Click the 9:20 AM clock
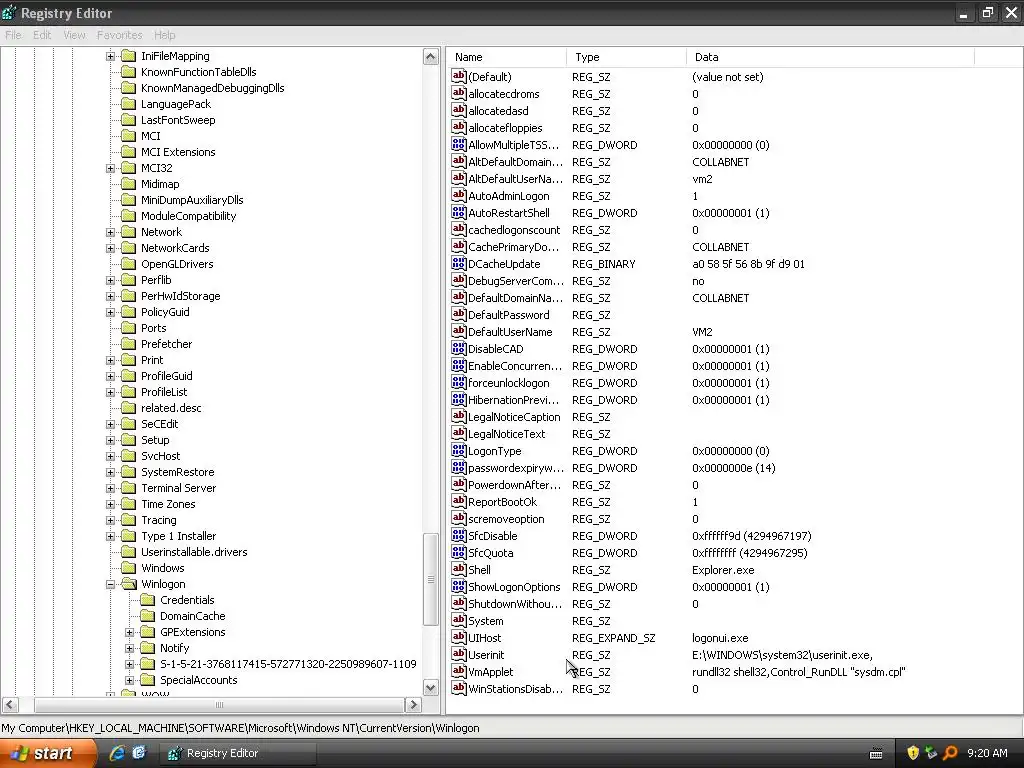The image size is (1024, 768). tap(987, 753)
